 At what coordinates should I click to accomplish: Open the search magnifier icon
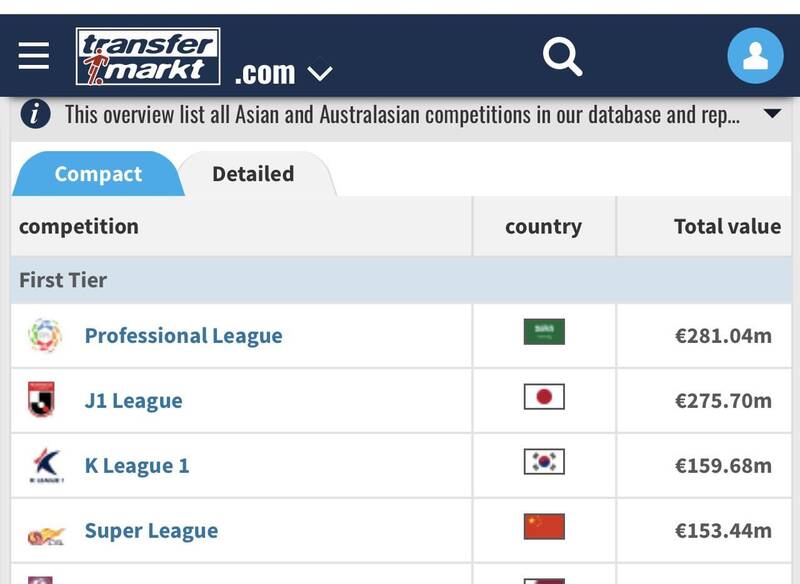tap(562, 56)
